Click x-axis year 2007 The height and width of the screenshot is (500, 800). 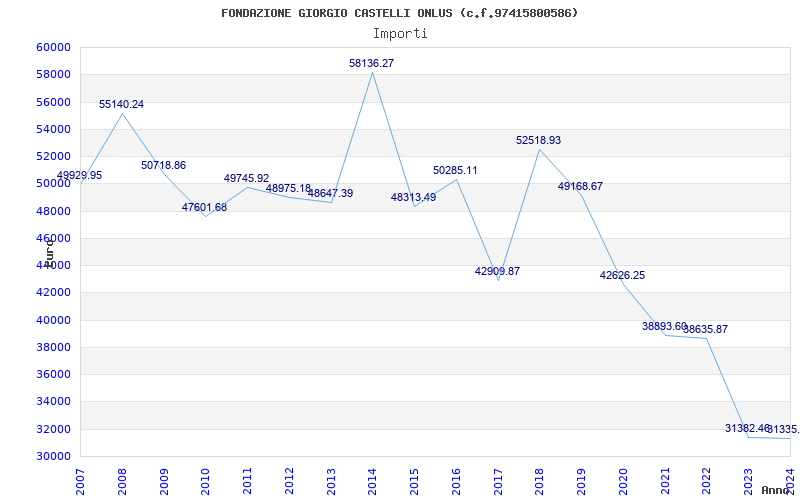[x=80, y=482]
